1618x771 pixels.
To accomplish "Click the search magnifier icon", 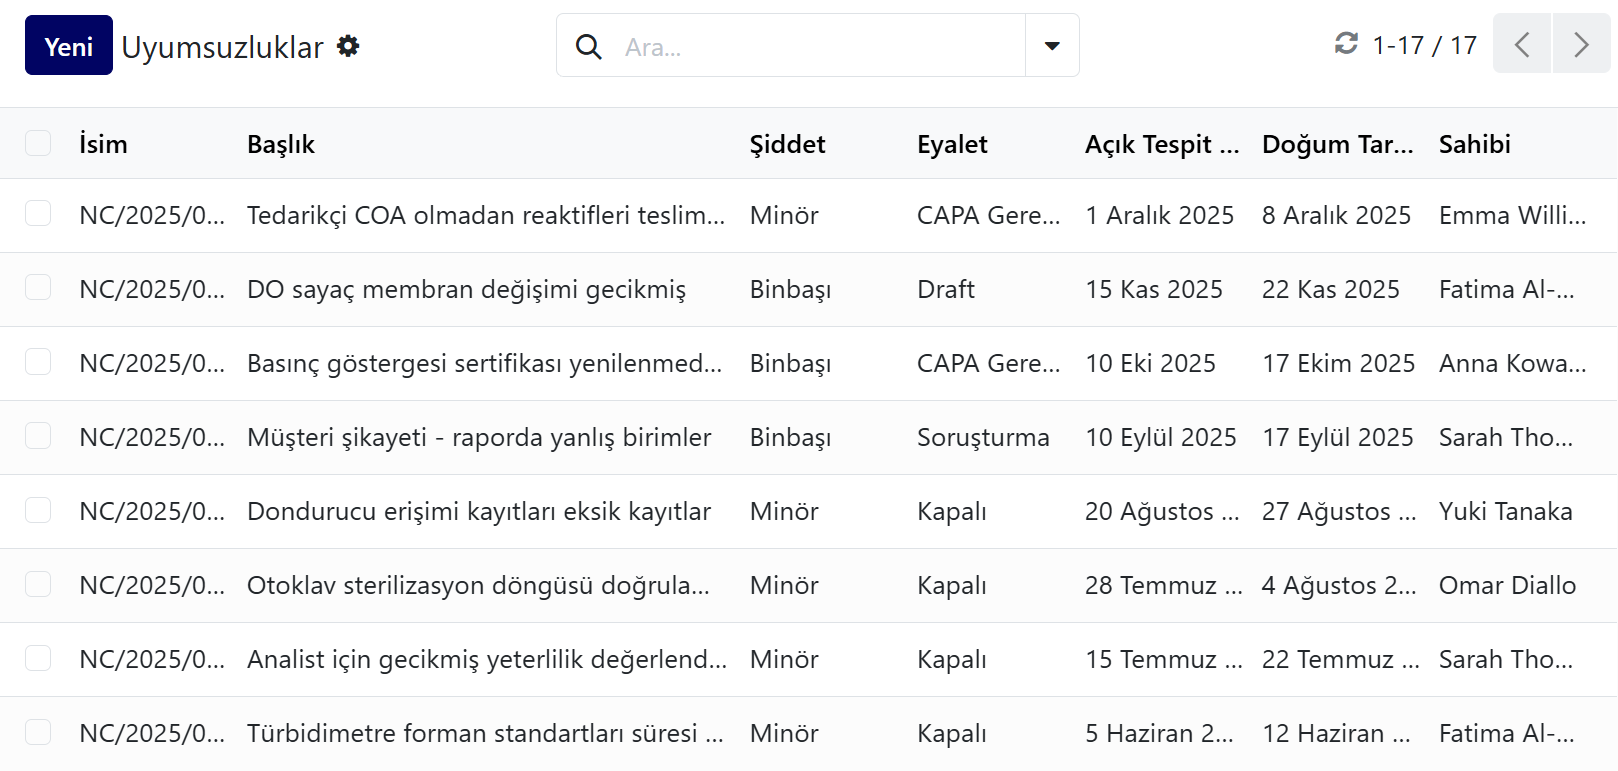I will pos(589,46).
